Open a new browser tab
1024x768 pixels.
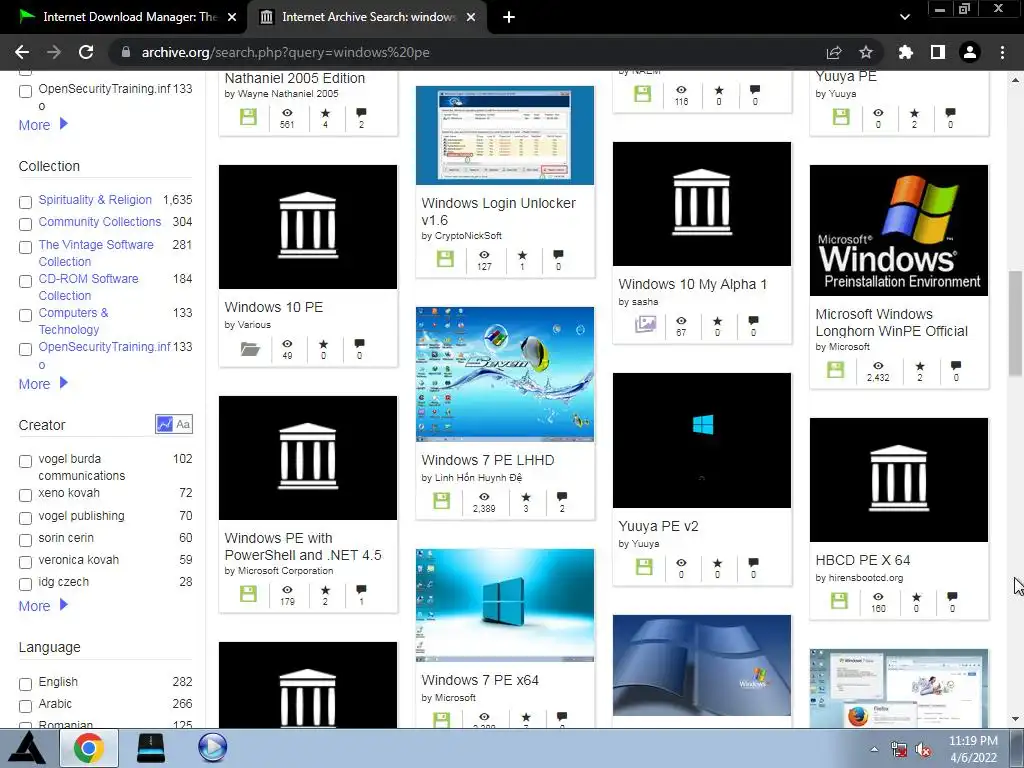click(509, 17)
